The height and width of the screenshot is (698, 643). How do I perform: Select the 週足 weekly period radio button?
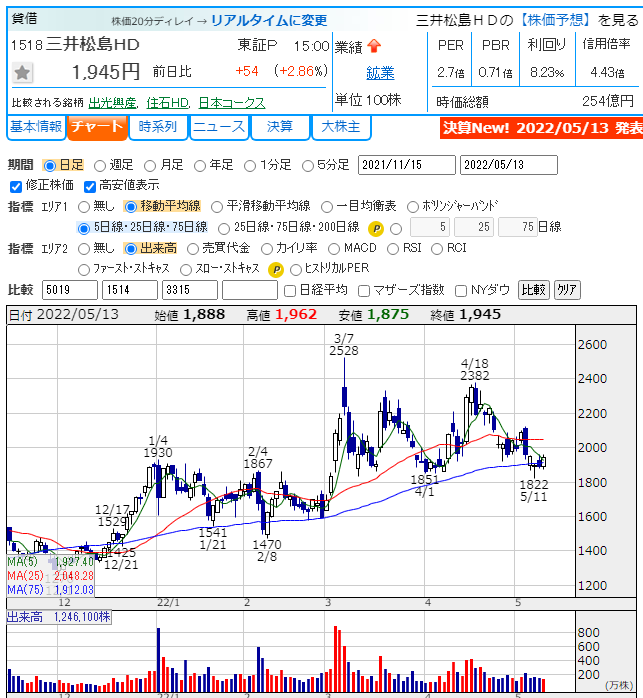point(100,165)
